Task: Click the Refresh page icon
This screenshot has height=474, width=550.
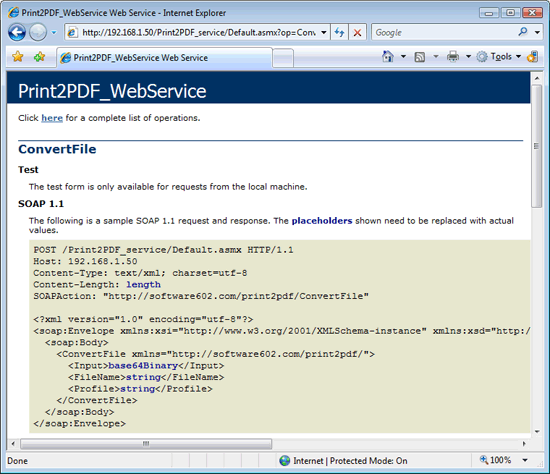Action: click(339, 33)
